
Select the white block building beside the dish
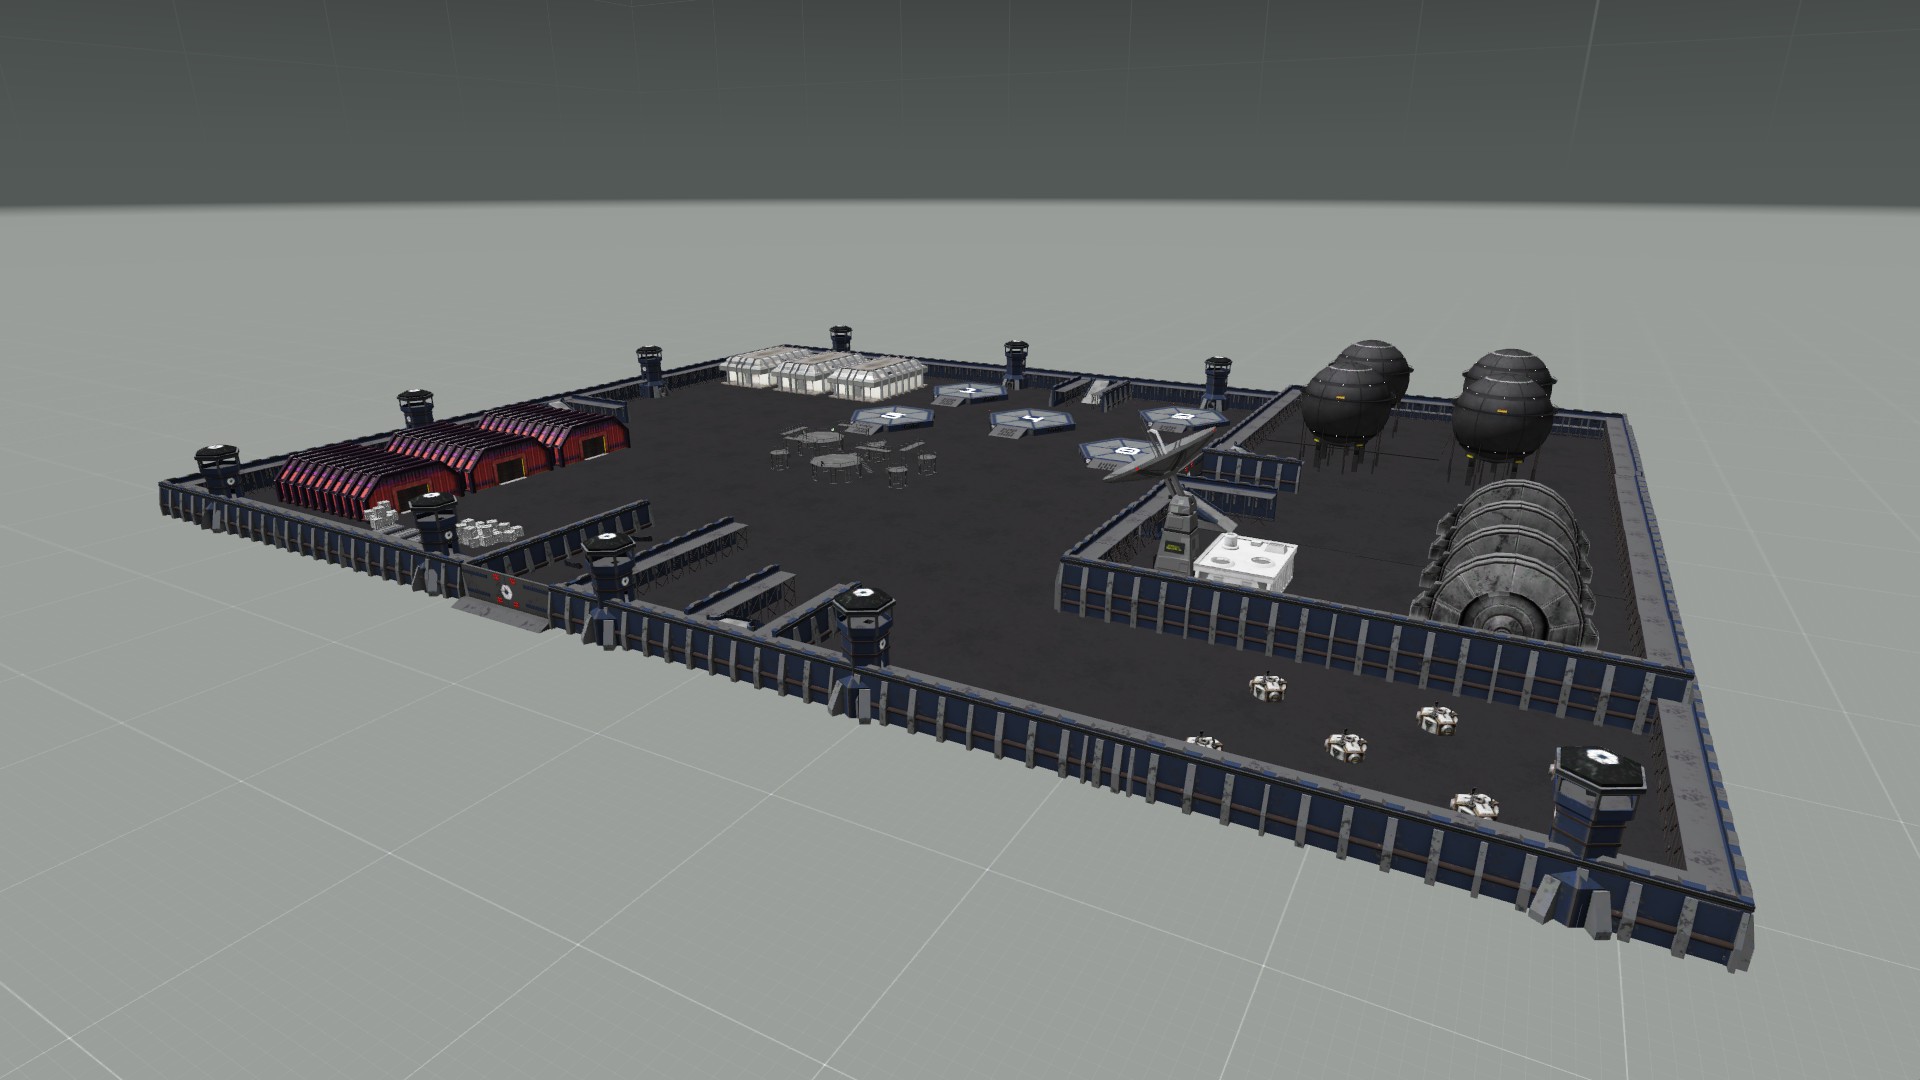pyautogui.click(x=1245, y=564)
